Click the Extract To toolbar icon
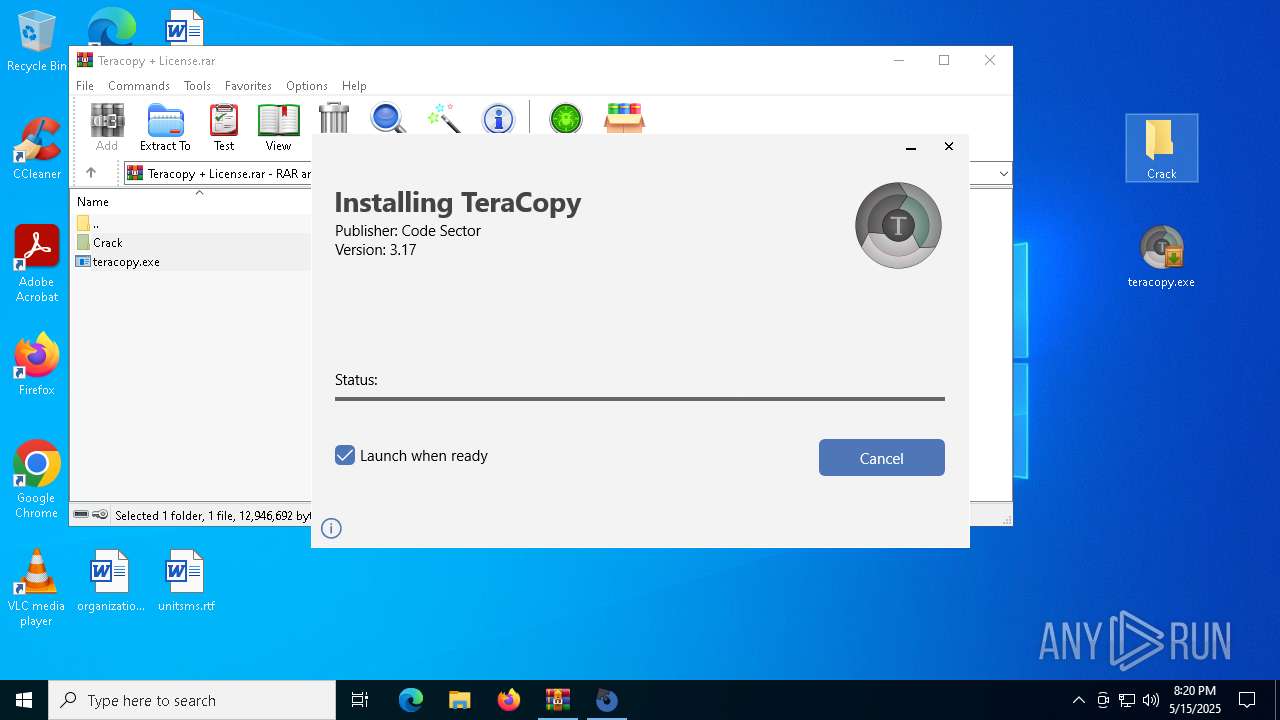This screenshot has height=720, width=1280. click(165, 127)
